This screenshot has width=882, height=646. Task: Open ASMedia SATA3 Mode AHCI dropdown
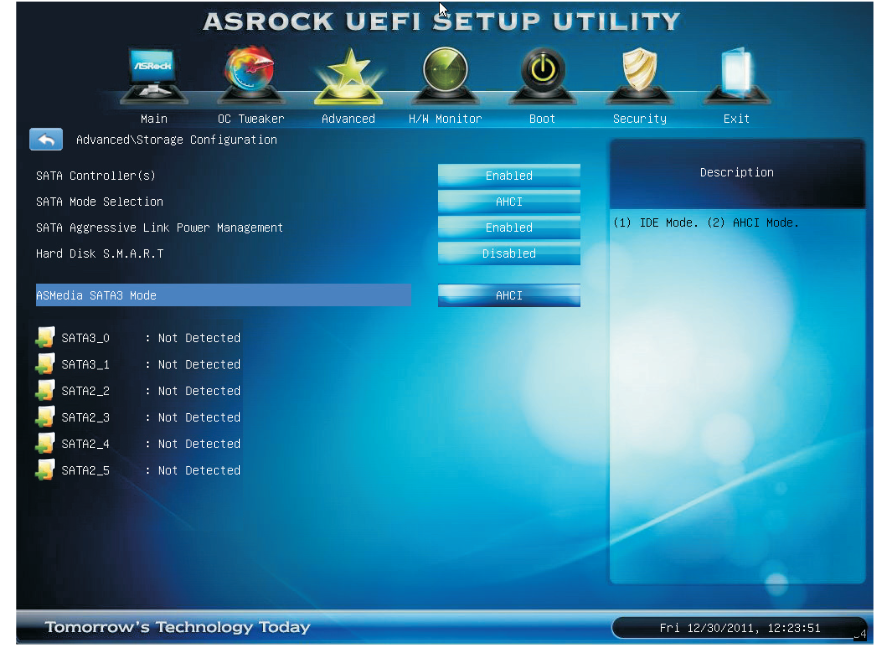click(509, 295)
